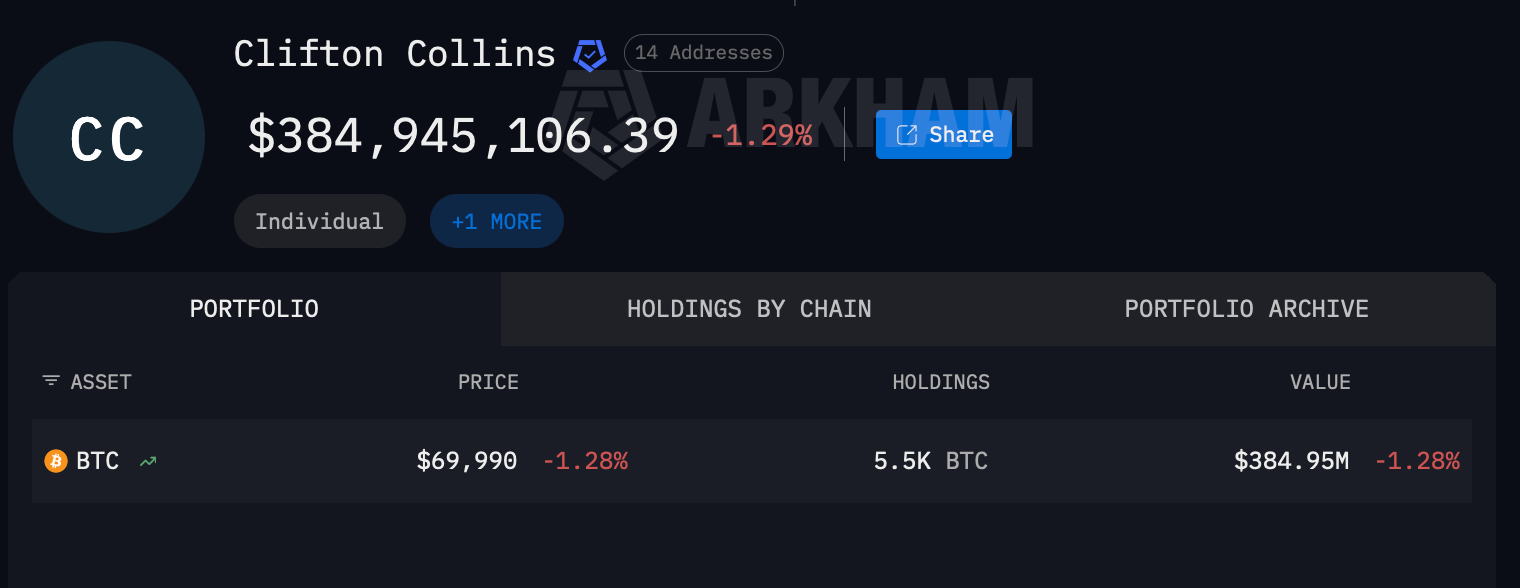The width and height of the screenshot is (1520, 588).
Task: Click the -1.29% change percentage
Action: pyautogui.click(x=764, y=134)
